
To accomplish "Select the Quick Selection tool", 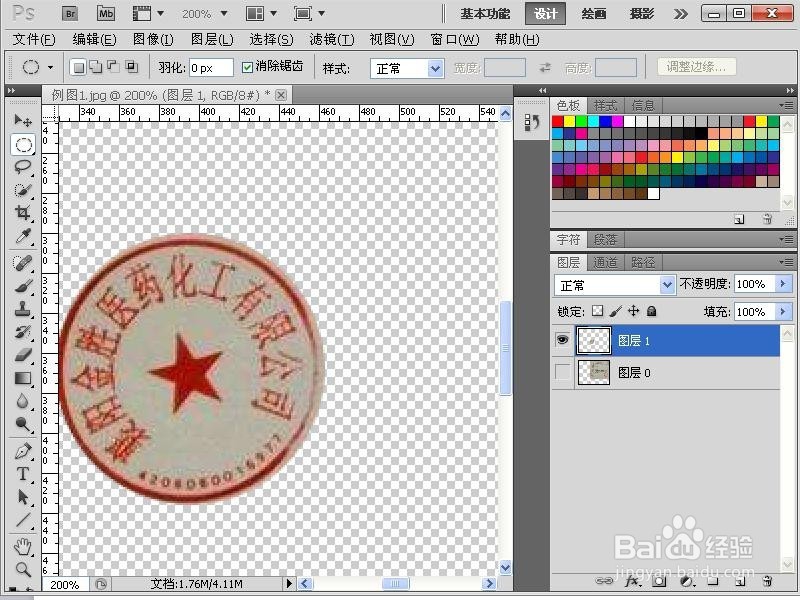I will point(22,190).
